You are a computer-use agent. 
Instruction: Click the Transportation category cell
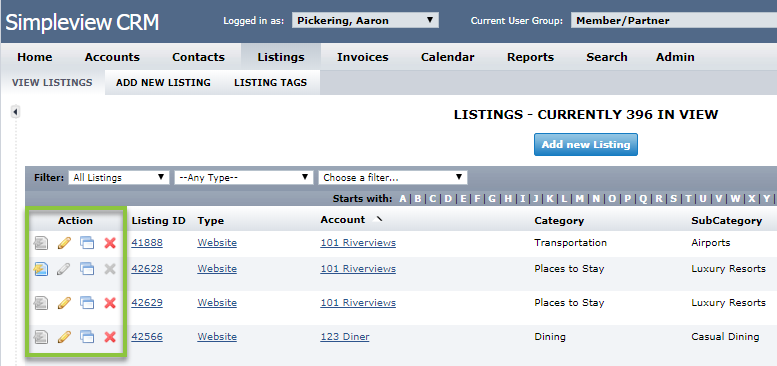click(570, 243)
